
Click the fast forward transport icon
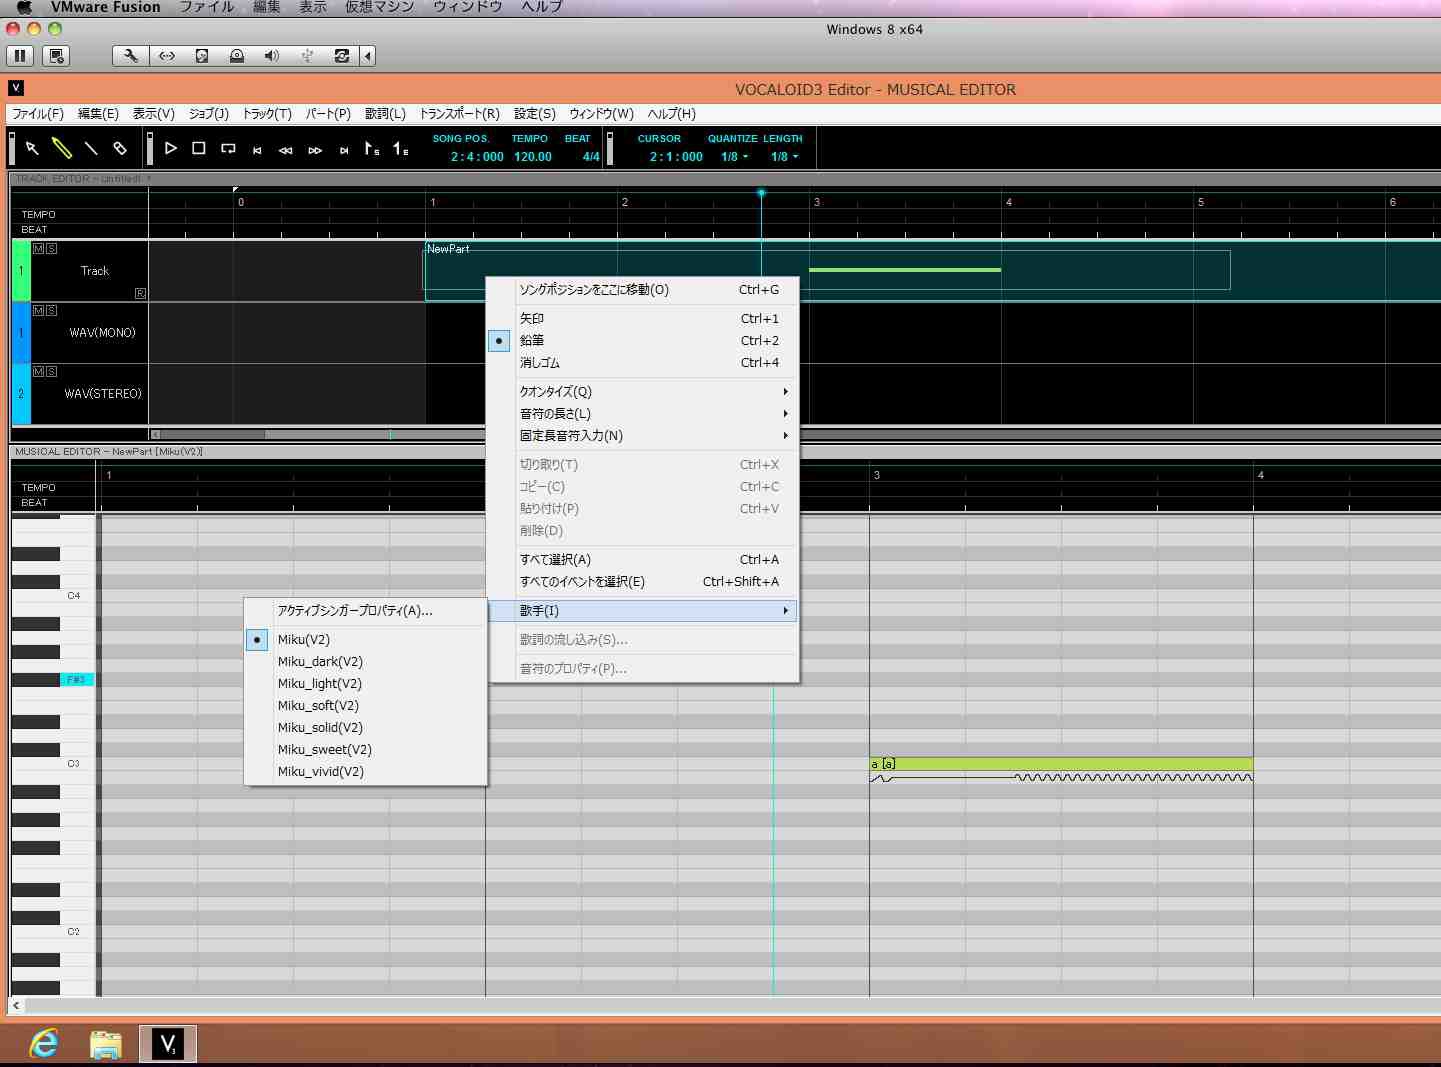click(315, 150)
